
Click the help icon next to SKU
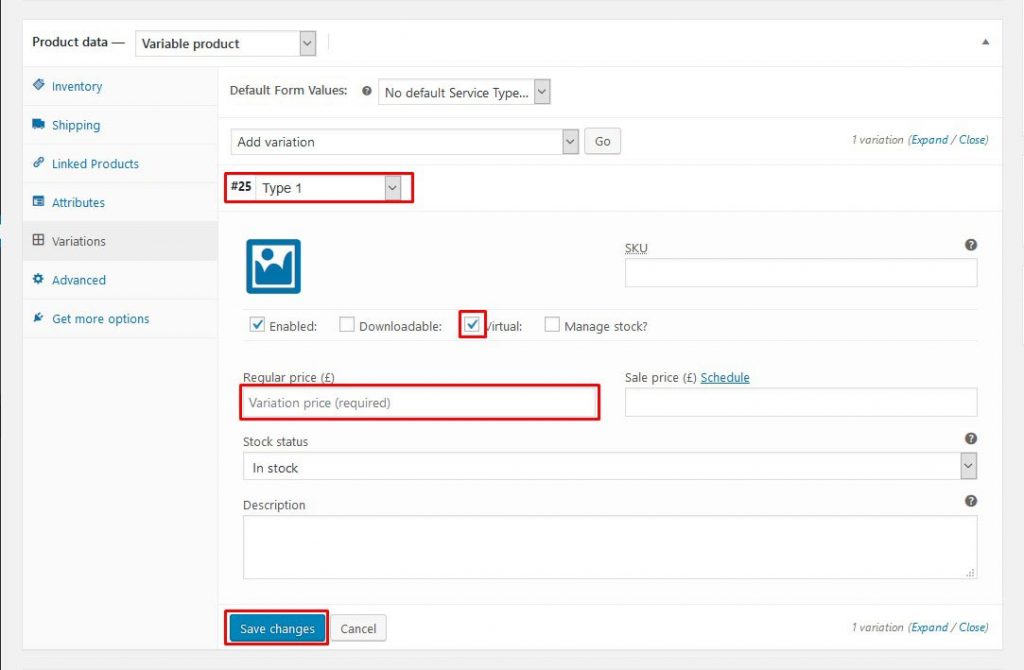(x=970, y=245)
